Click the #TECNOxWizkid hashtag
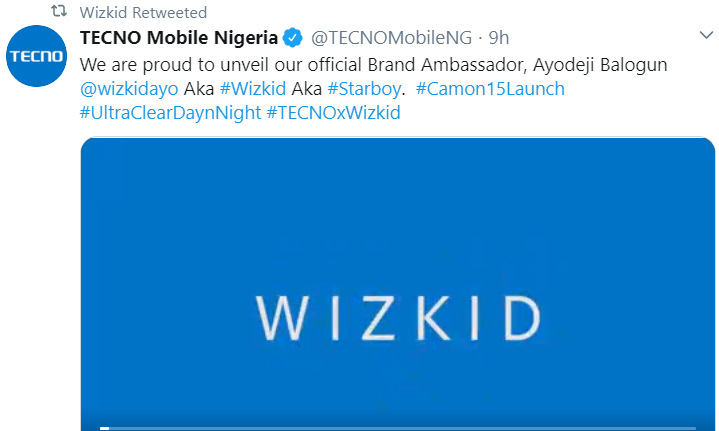The height and width of the screenshot is (431, 719). pos(333,113)
